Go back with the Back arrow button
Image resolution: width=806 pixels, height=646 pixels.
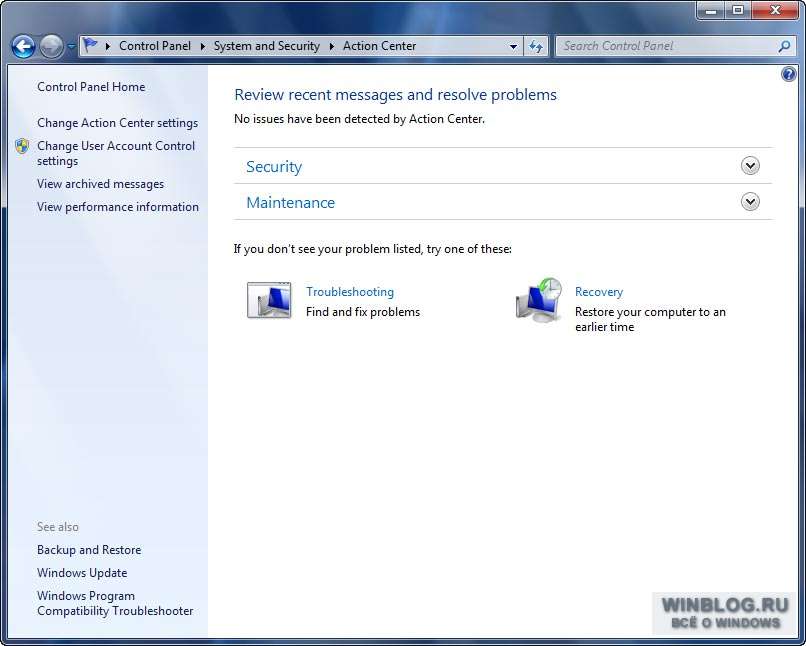point(23,47)
